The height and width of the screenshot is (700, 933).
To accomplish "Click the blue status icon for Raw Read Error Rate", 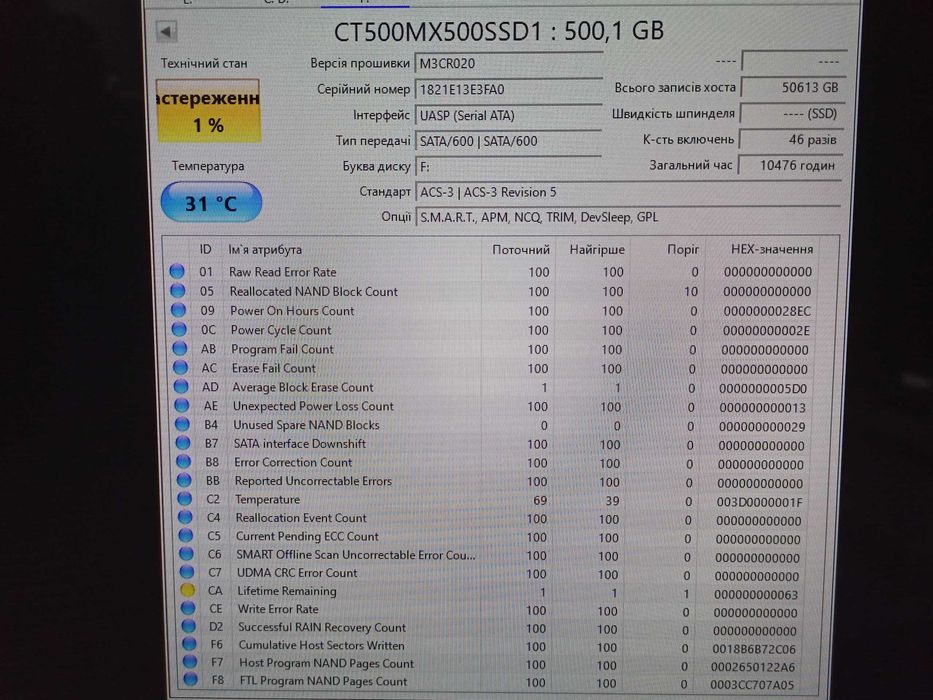I will [x=177, y=271].
